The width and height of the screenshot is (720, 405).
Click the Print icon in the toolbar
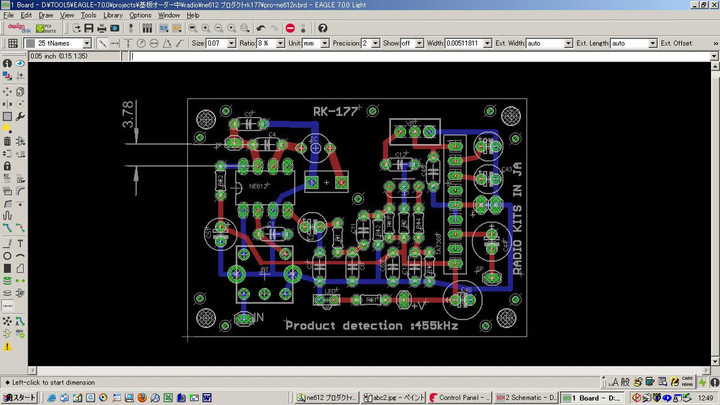point(100,28)
